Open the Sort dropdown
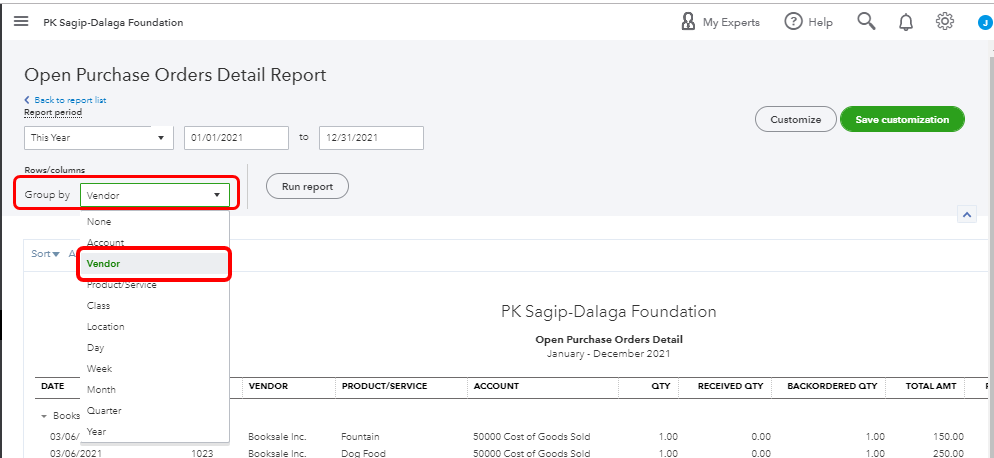 click(x=45, y=254)
